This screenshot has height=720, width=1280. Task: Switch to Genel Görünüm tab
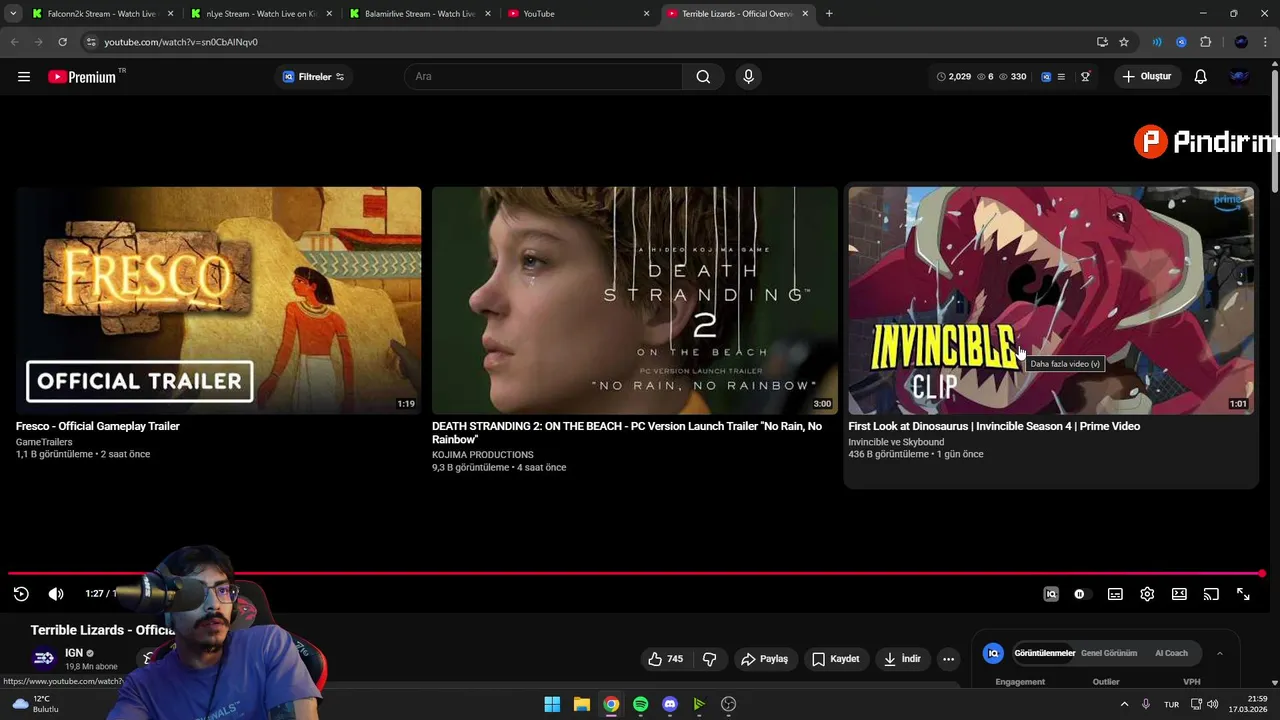coord(1109,653)
